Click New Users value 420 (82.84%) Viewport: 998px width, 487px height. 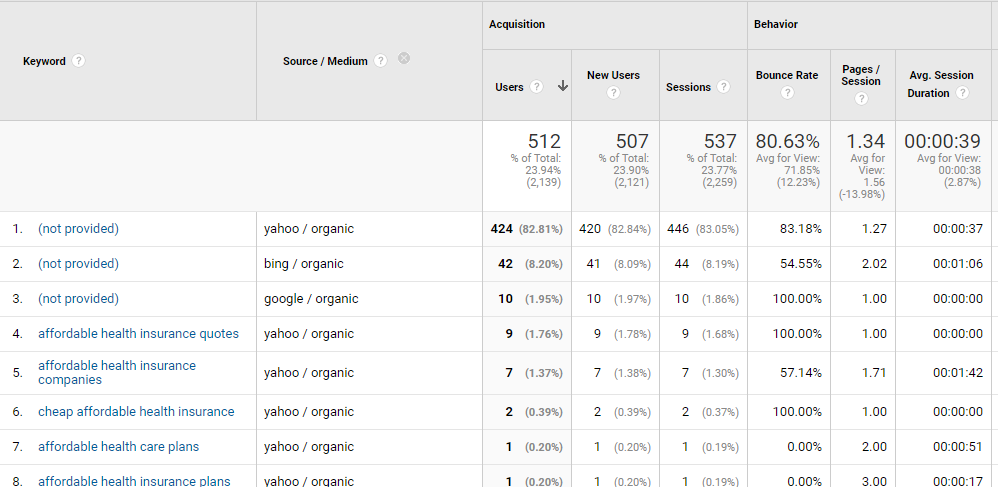click(x=615, y=229)
